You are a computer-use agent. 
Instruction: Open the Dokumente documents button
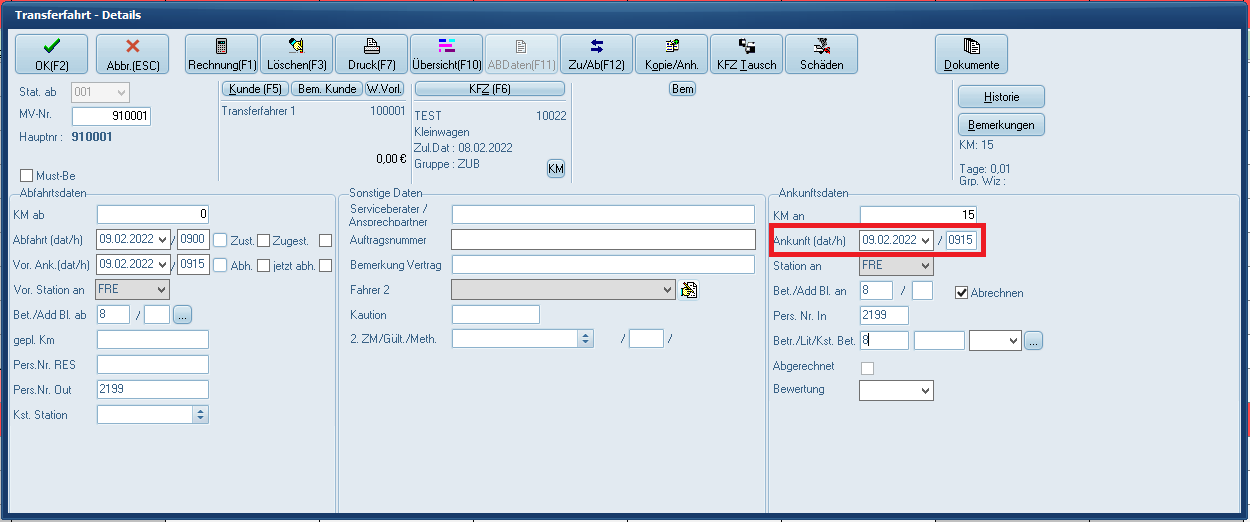pos(971,54)
